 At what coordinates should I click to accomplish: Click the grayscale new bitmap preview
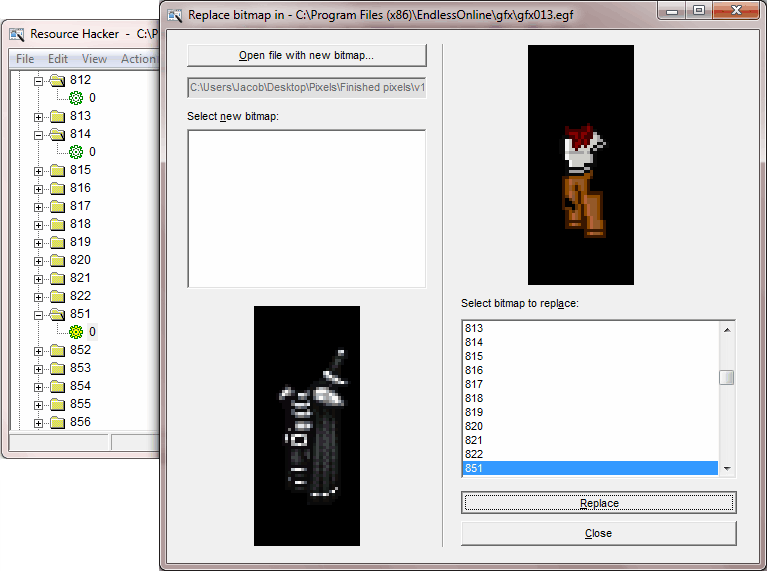pos(307,426)
